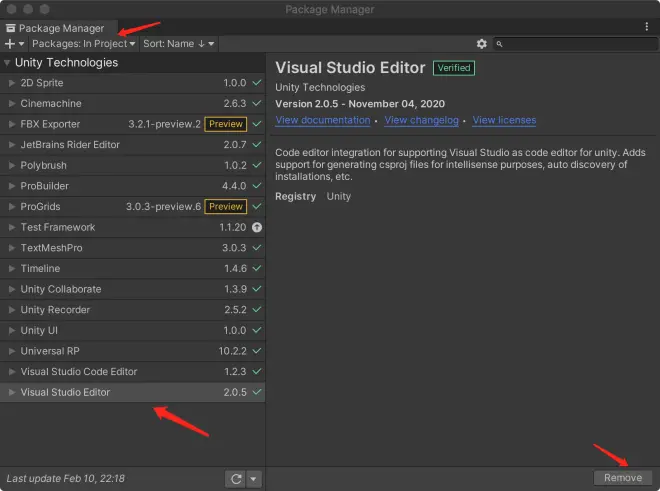Click the search magnifier icon
Viewport: 660px width, 491px height.
coord(499,44)
